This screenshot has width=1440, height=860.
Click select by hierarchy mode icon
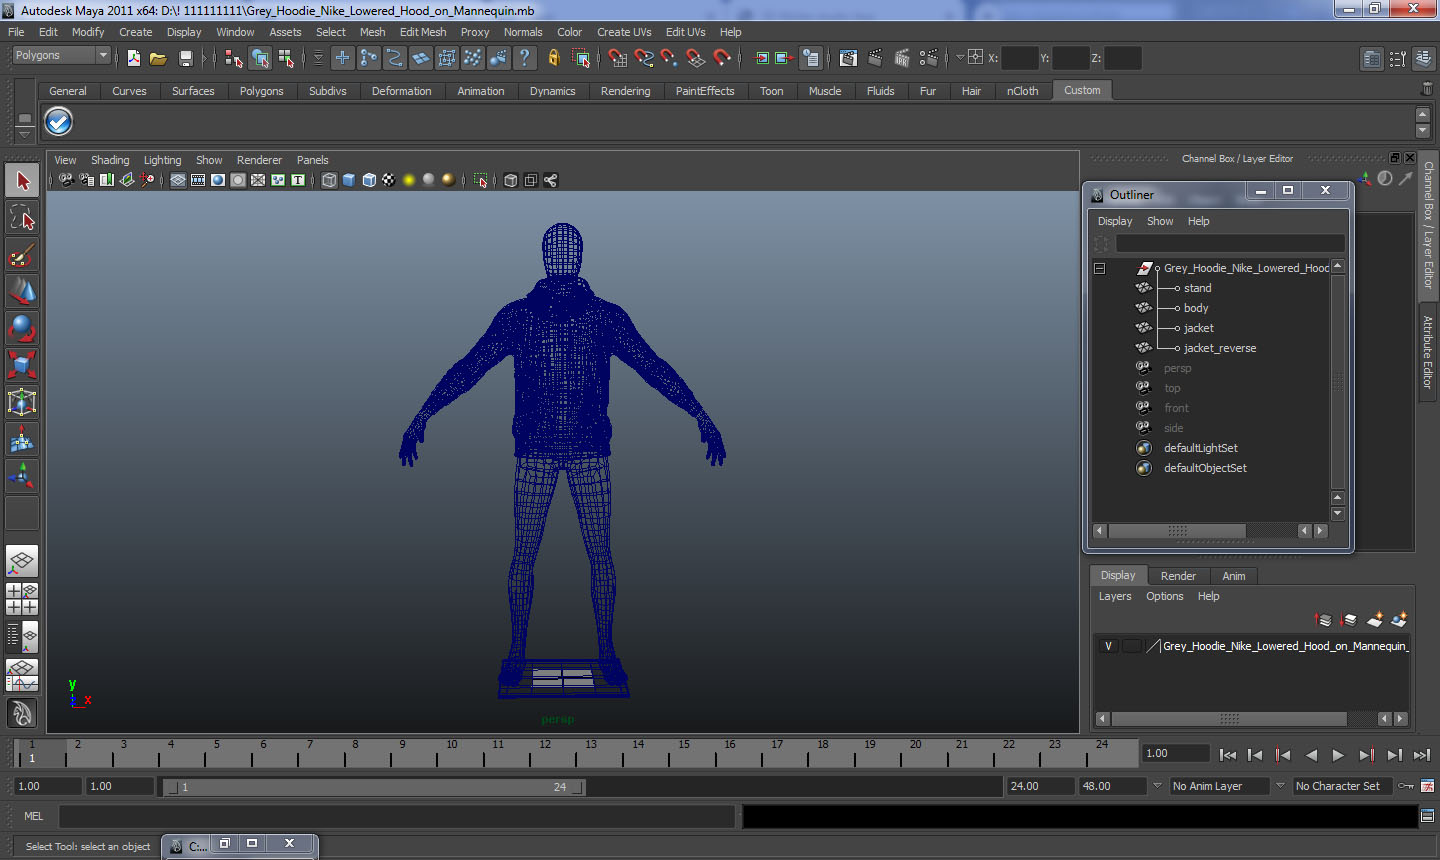click(234, 58)
